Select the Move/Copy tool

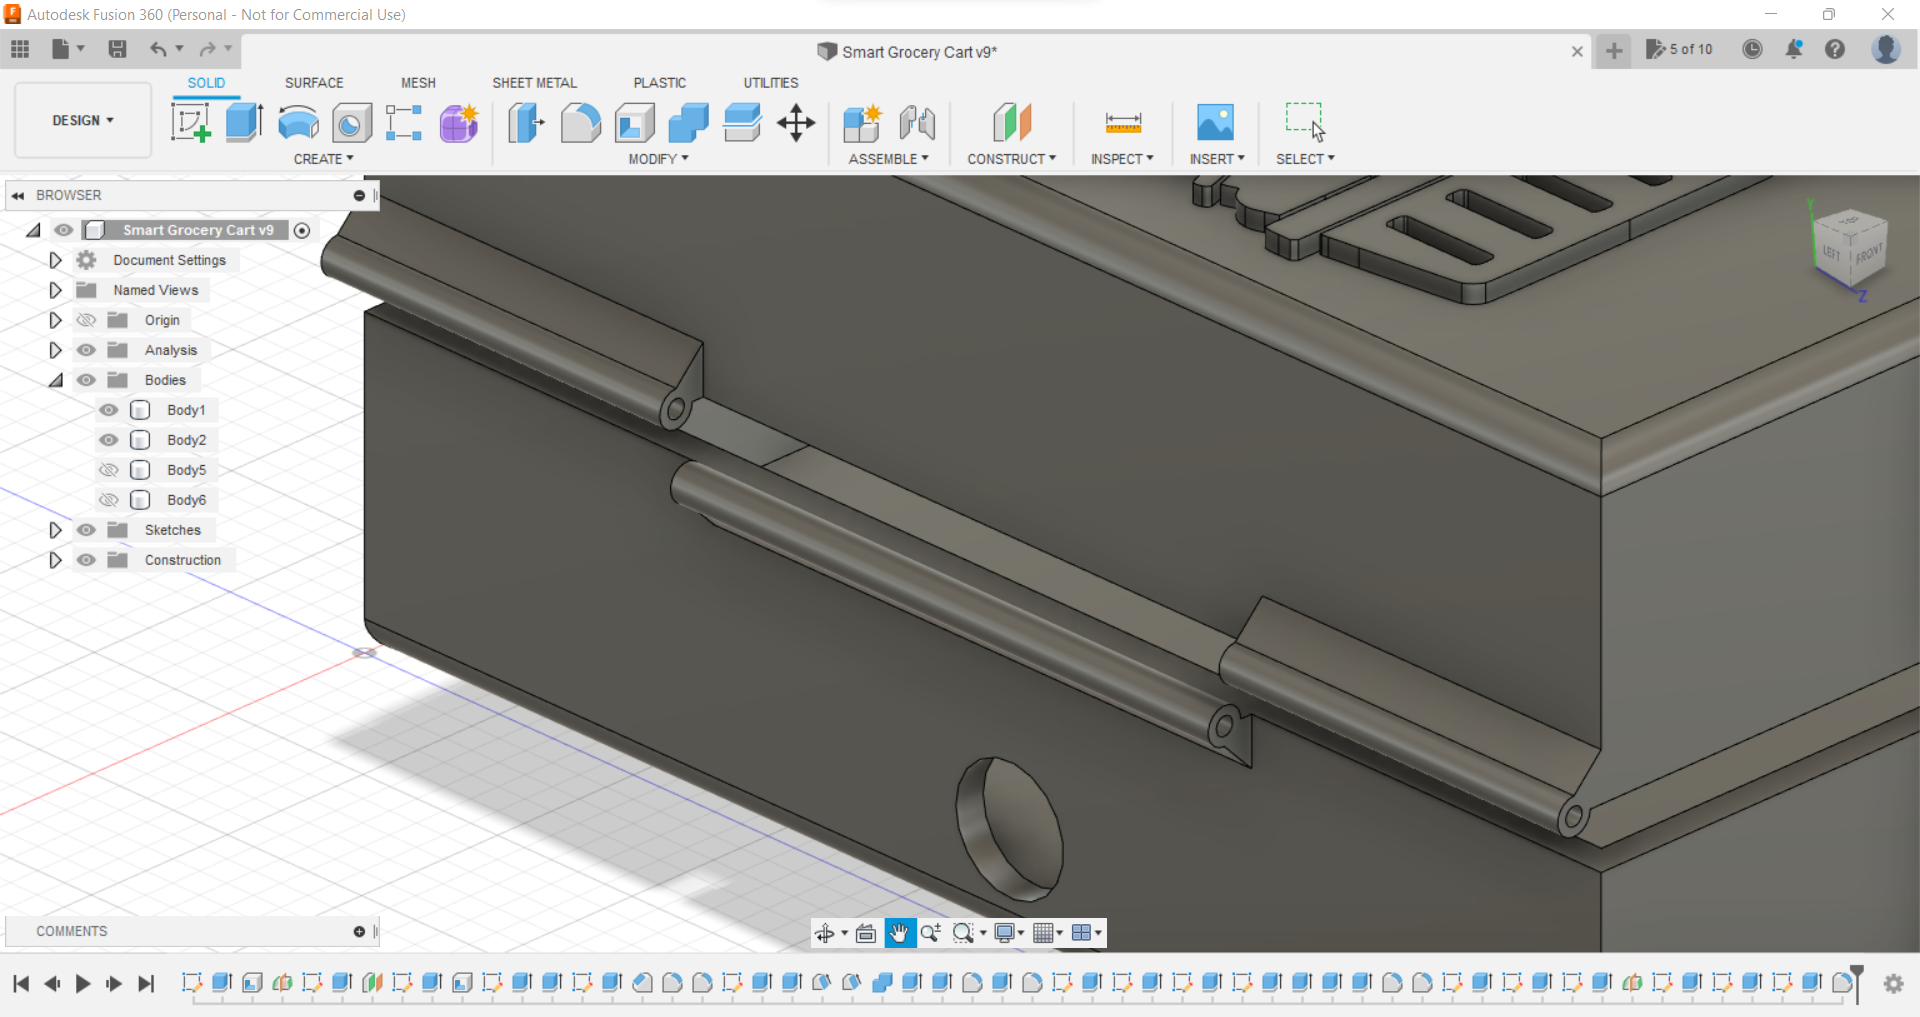(x=796, y=123)
